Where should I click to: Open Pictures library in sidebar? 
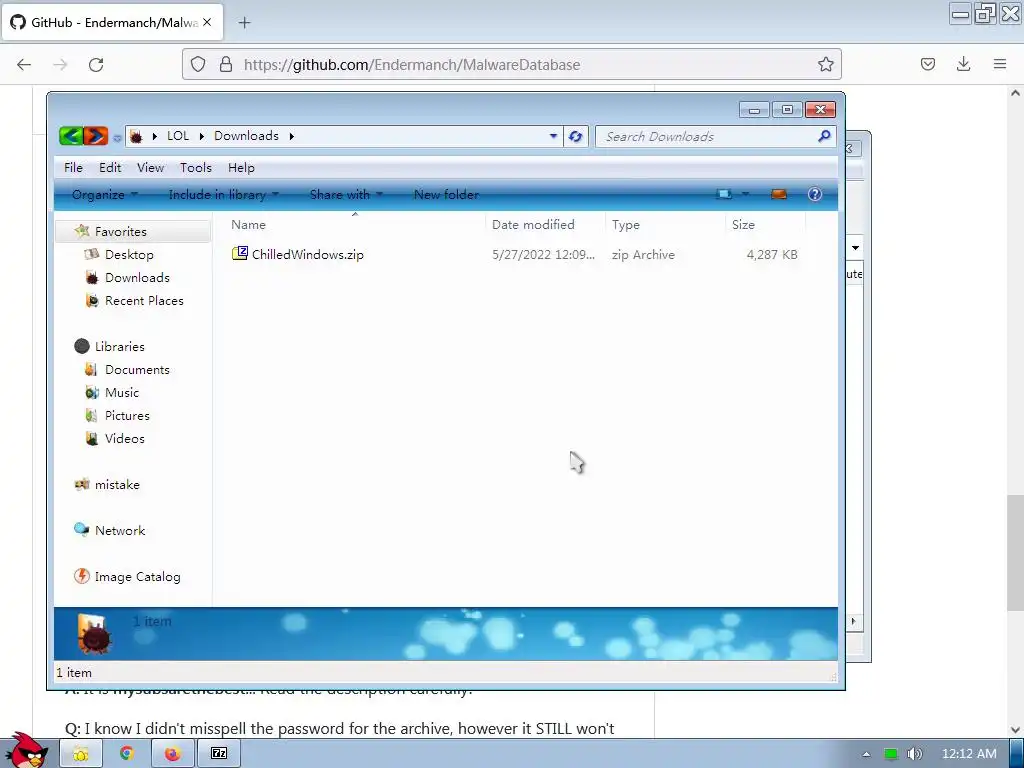pos(127,415)
